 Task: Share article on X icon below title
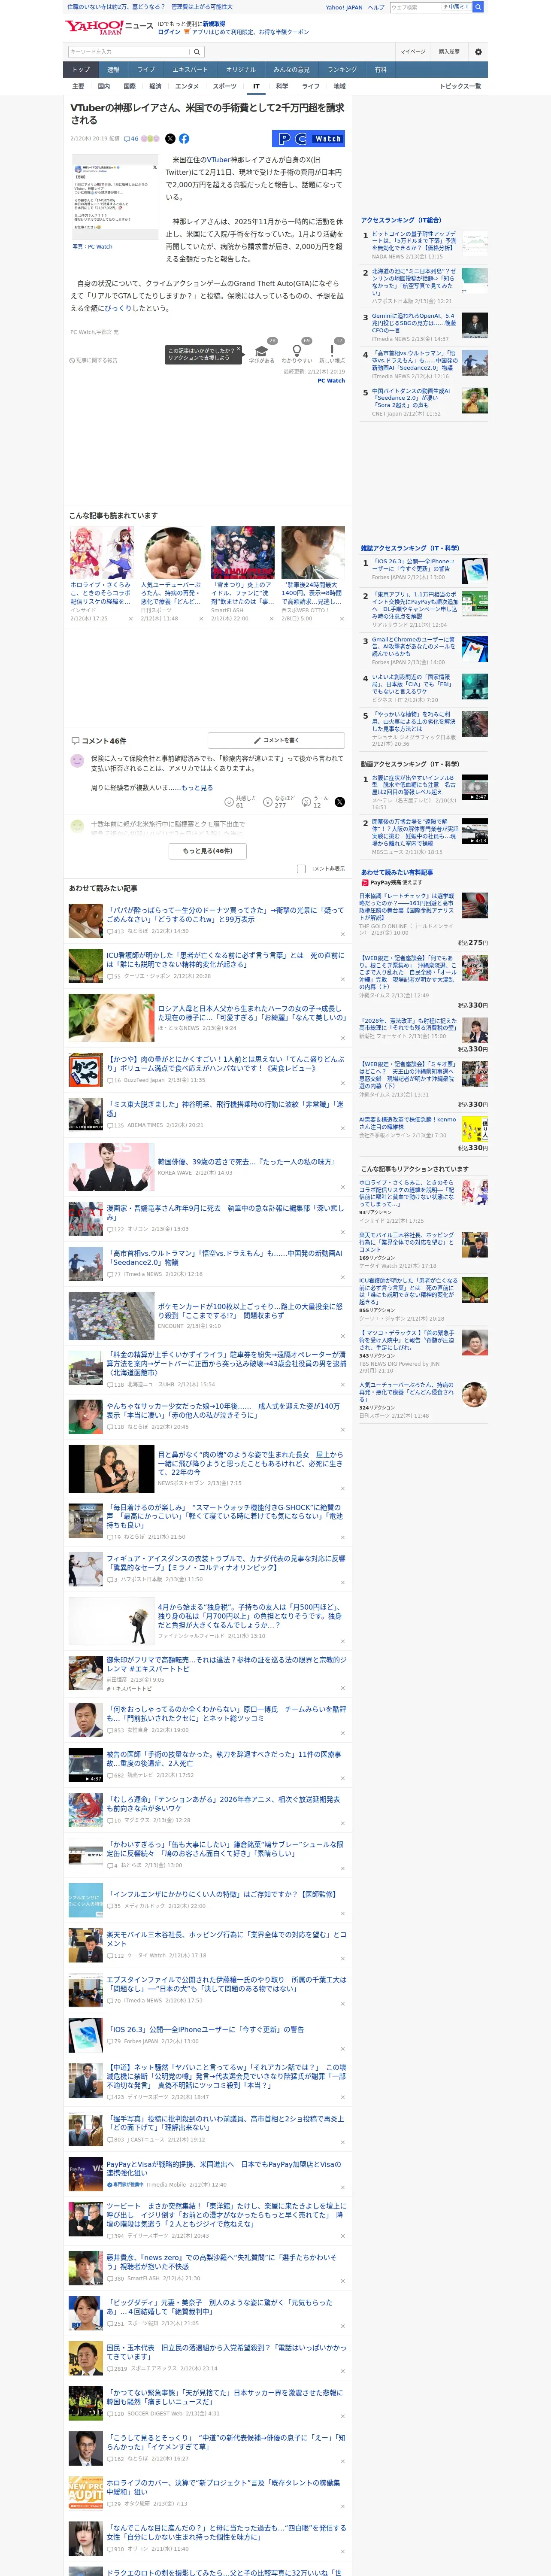pos(170,139)
